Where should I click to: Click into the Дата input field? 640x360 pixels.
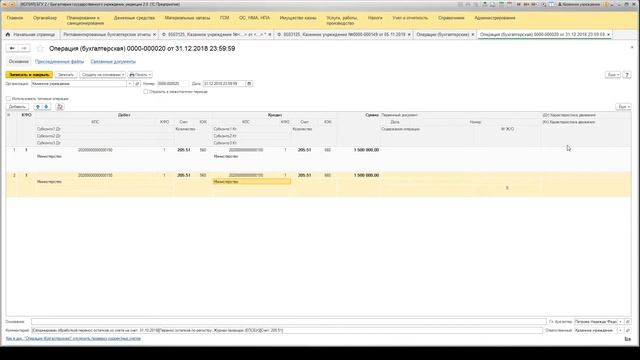tap(224, 84)
